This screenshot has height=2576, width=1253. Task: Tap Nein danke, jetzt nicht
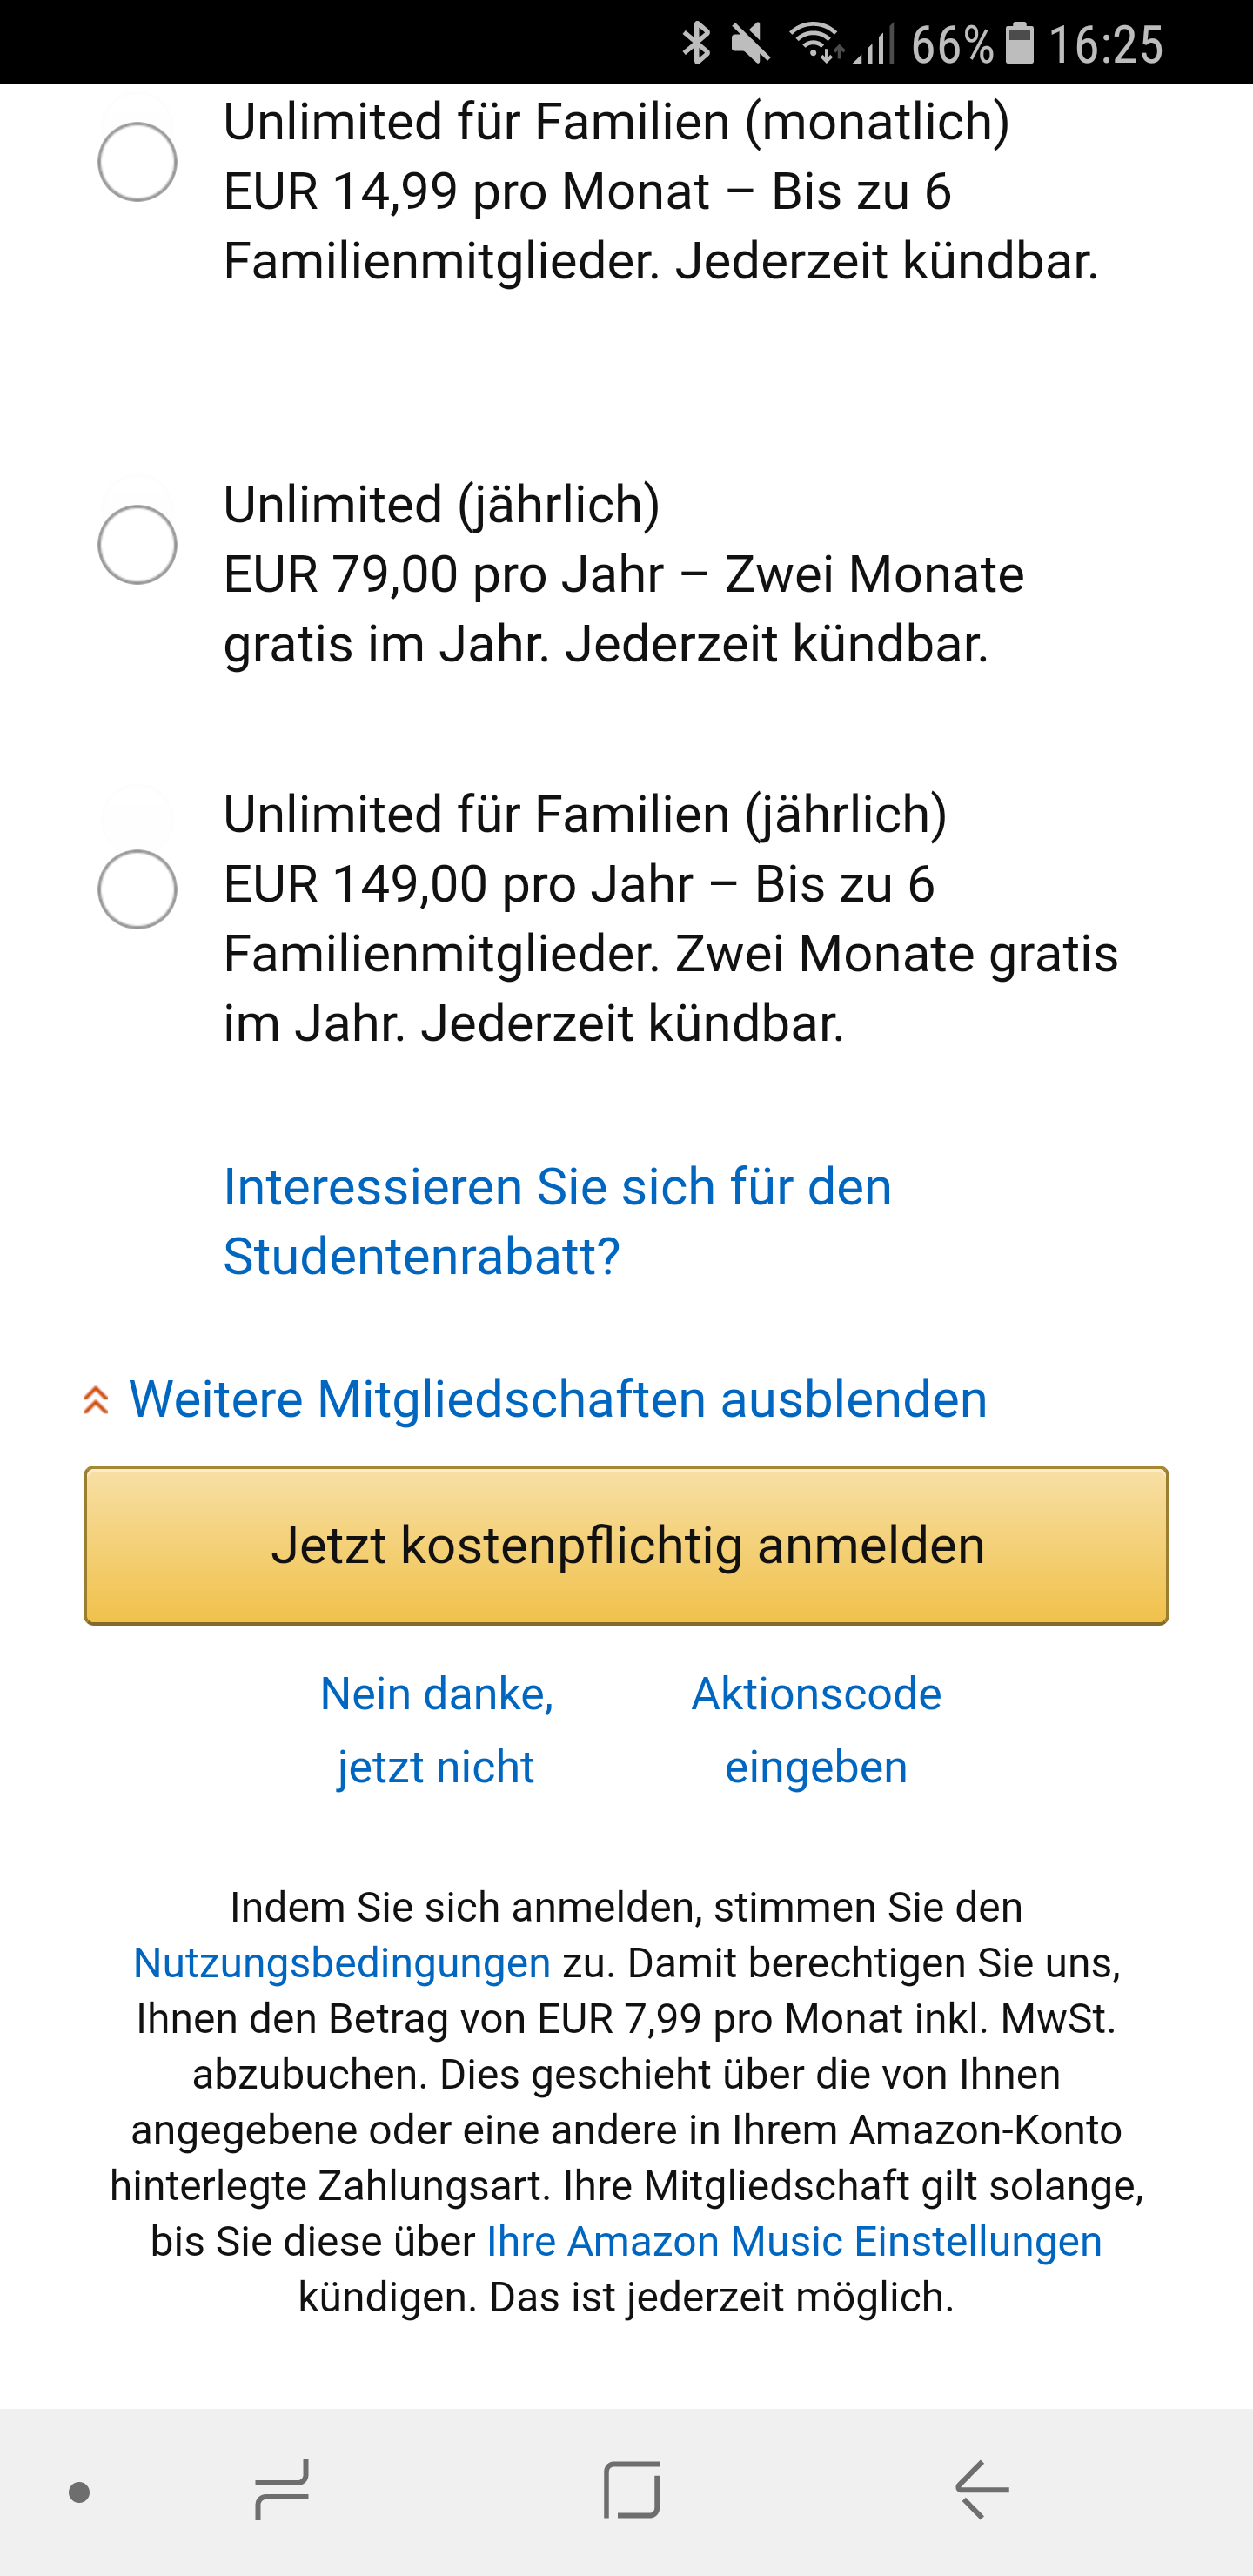point(436,1730)
